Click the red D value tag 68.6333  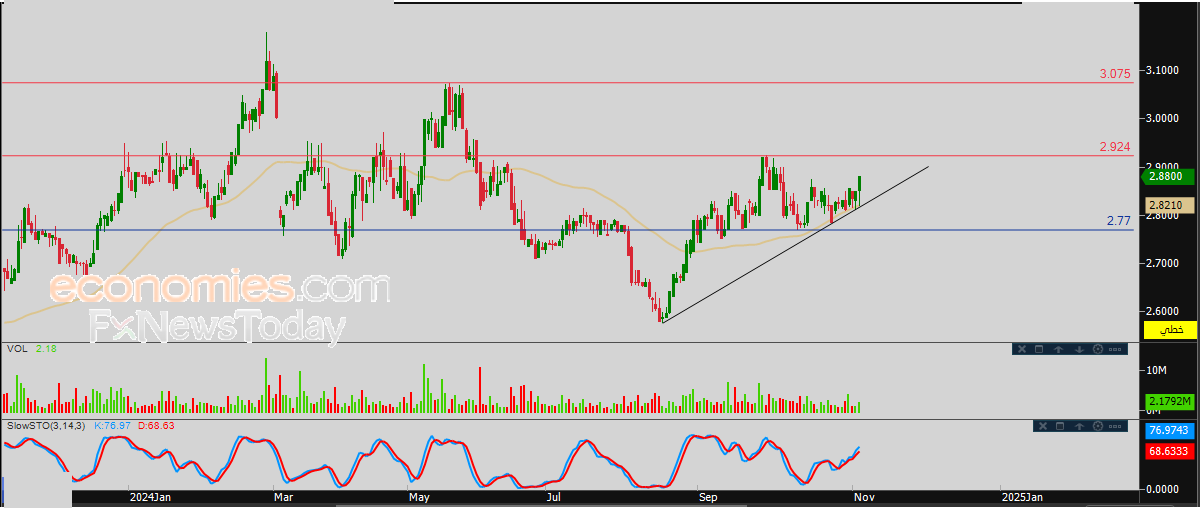point(1169,451)
